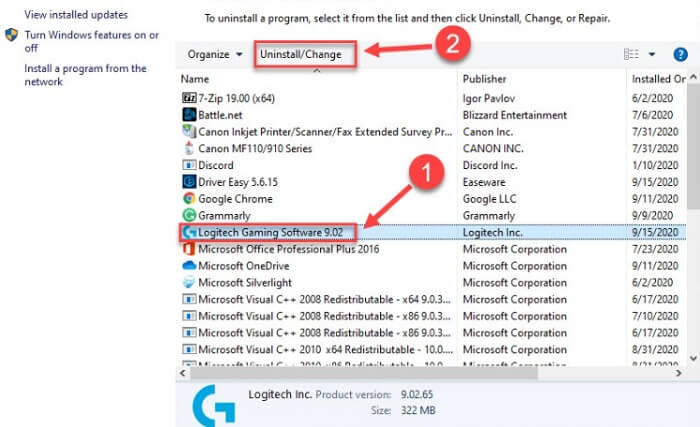Click the vertical scrollbar up arrow
The height and width of the screenshot is (427, 700).
[693, 77]
